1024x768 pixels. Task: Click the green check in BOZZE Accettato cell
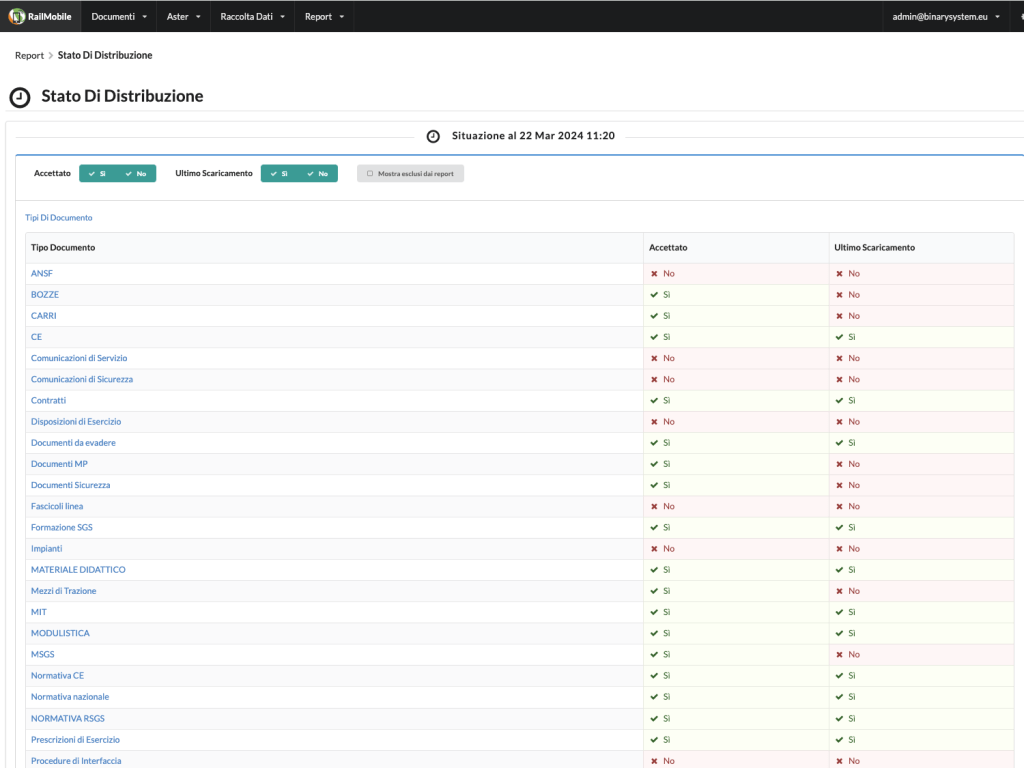654,295
